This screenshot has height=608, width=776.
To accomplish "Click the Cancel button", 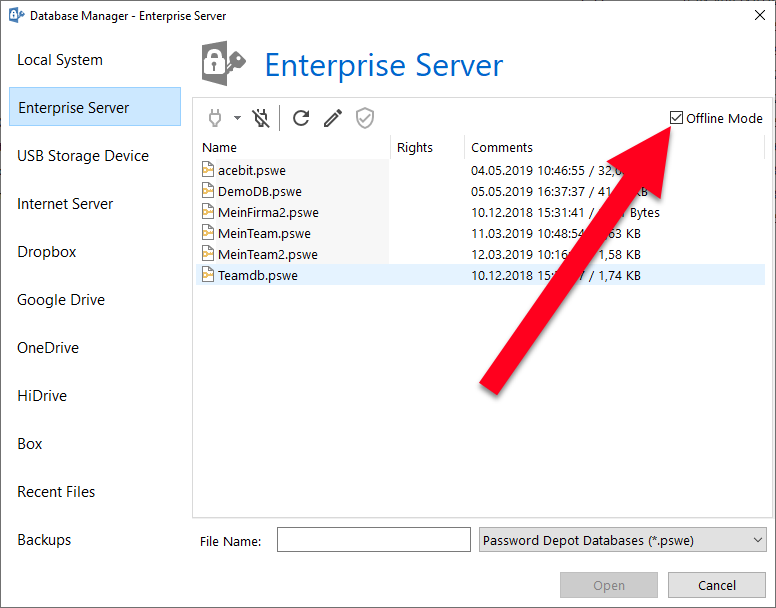I will (717, 585).
